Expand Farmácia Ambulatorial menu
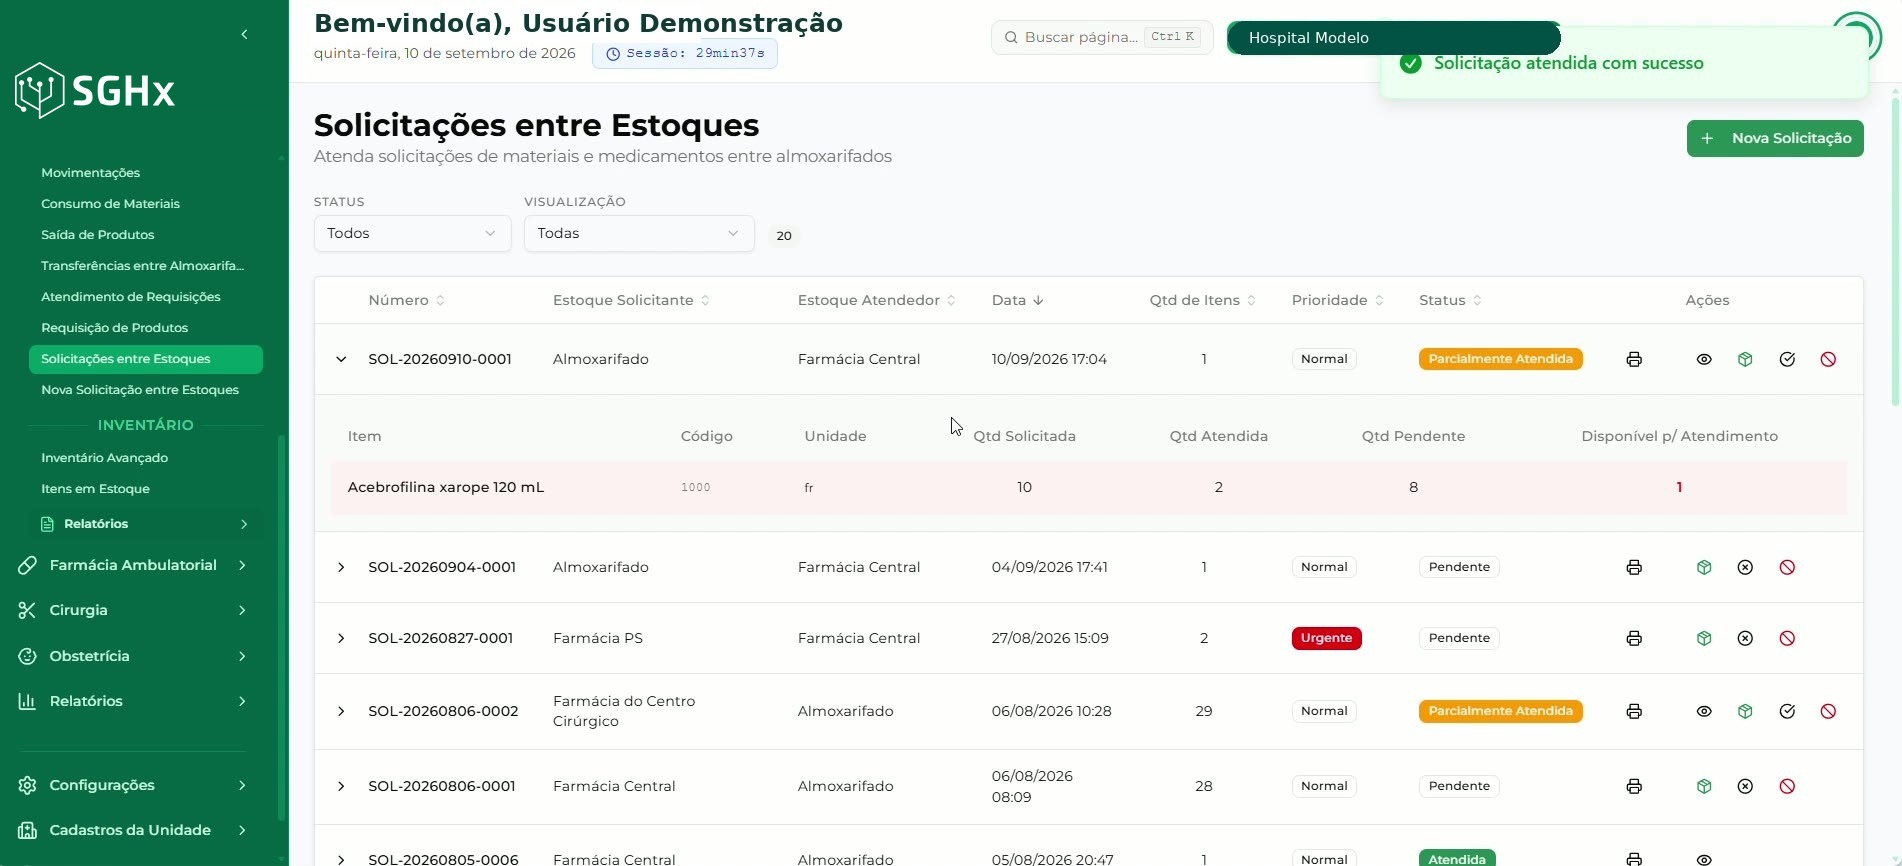This screenshot has width=1902, height=866. click(x=133, y=565)
